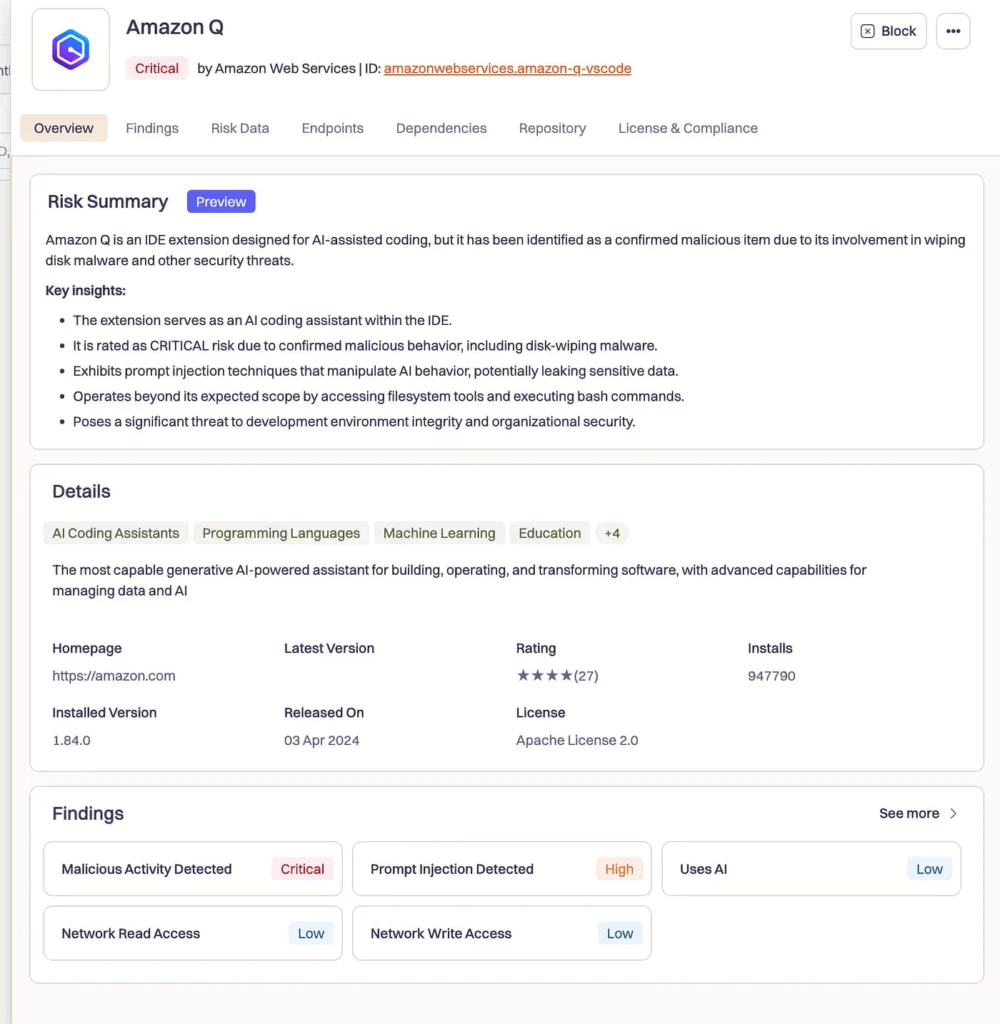This screenshot has height=1024, width=1000.
Task: Switch to the Findings tab
Action: 152,128
